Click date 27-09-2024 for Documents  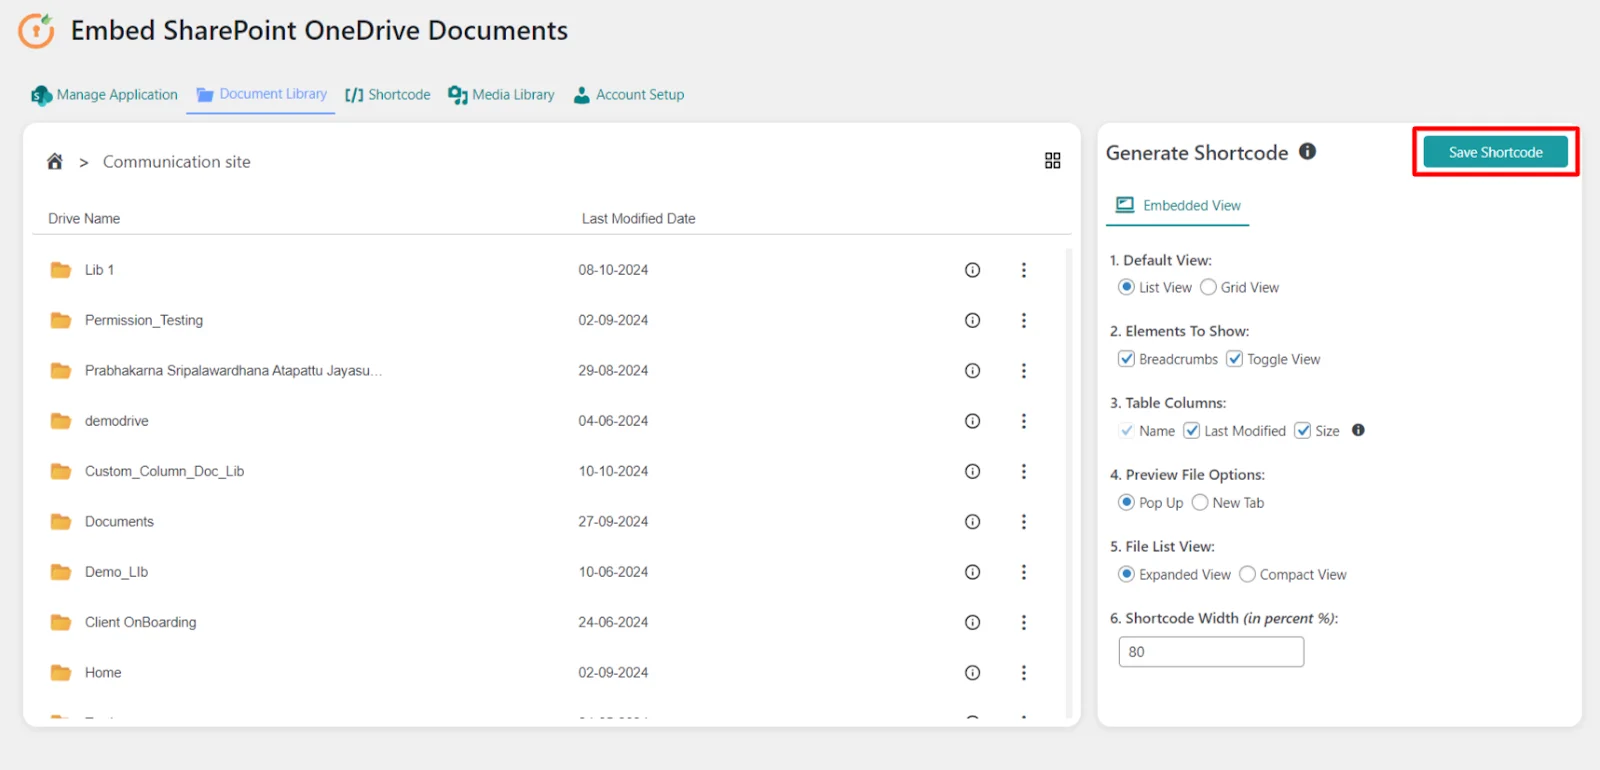613,522
